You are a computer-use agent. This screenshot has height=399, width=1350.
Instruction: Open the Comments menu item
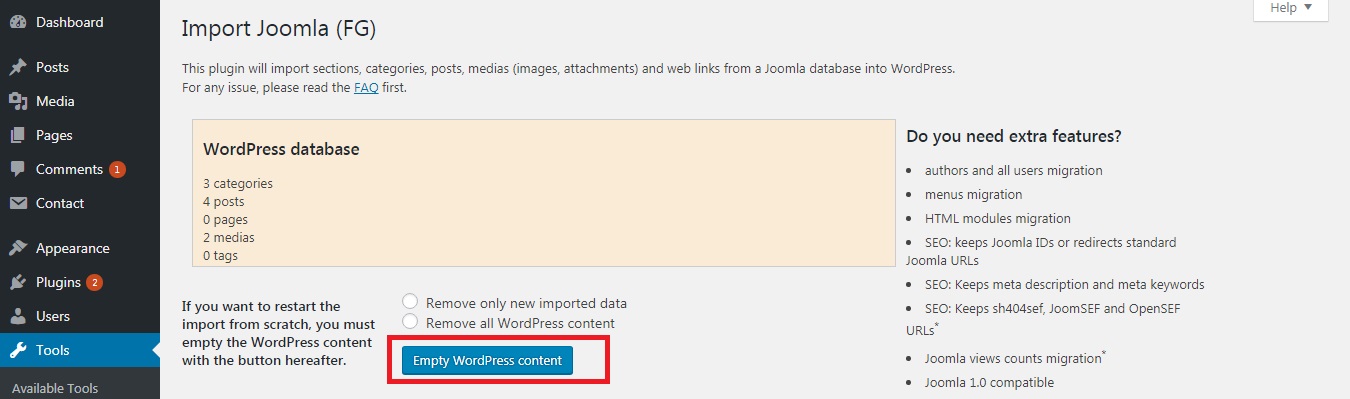point(69,169)
